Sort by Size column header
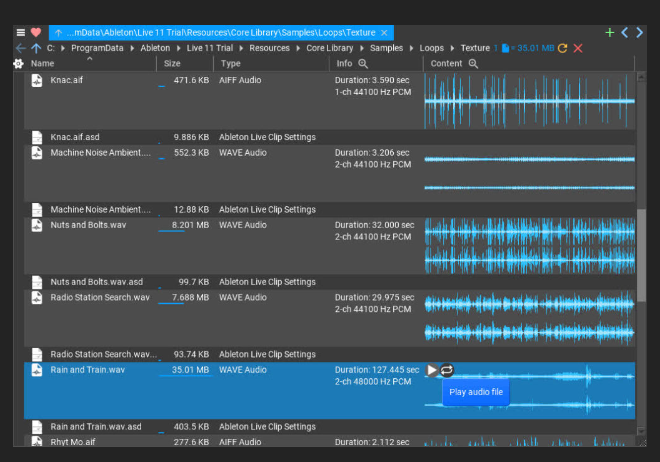Screen dimensions: 660x462 click(173, 64)
